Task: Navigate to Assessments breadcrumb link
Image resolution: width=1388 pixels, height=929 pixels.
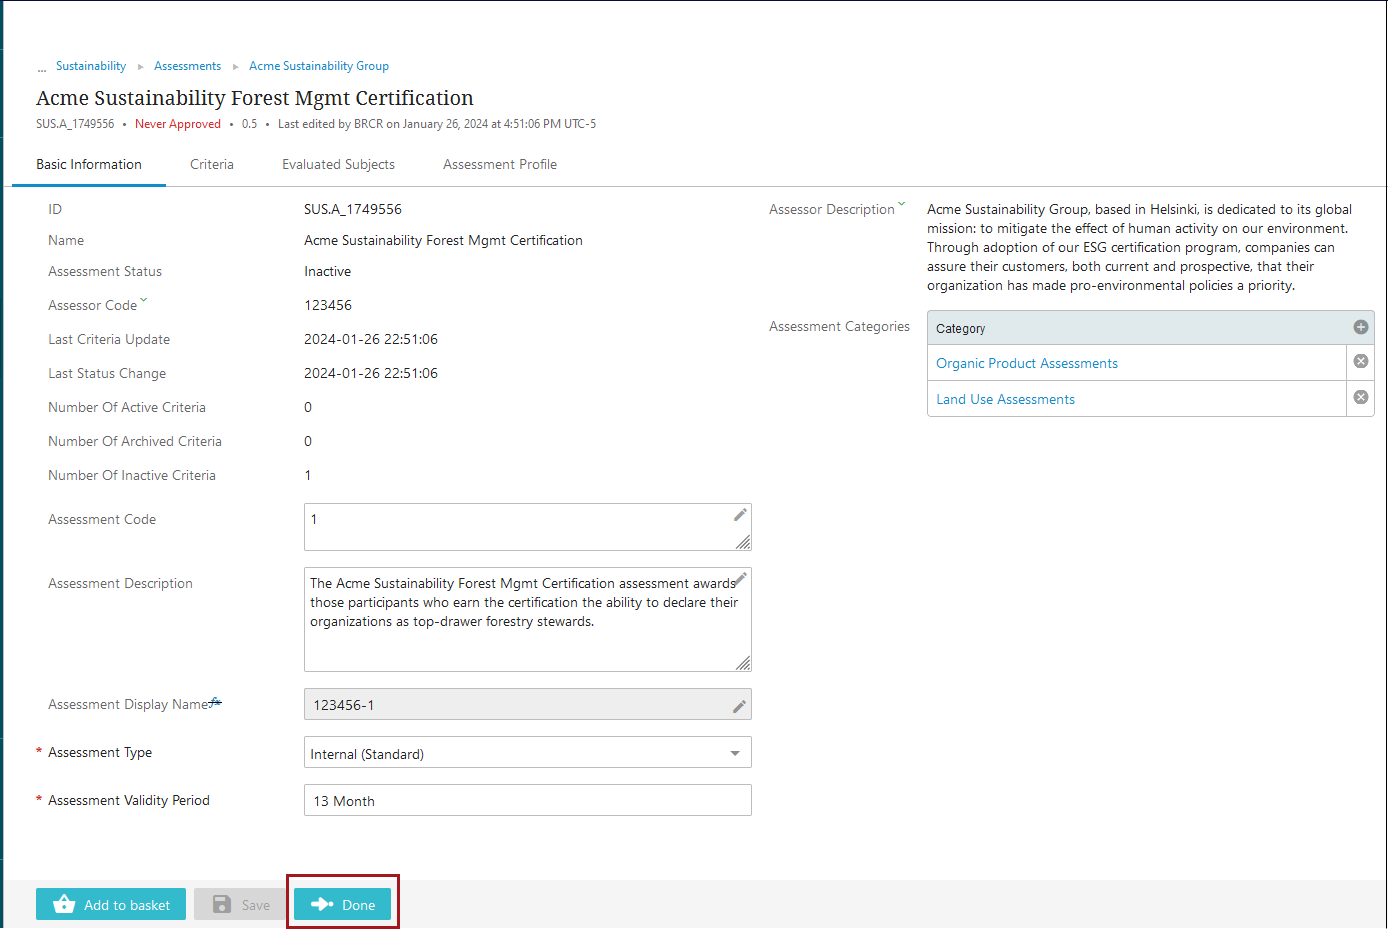Action: click(x=187, y=66)
